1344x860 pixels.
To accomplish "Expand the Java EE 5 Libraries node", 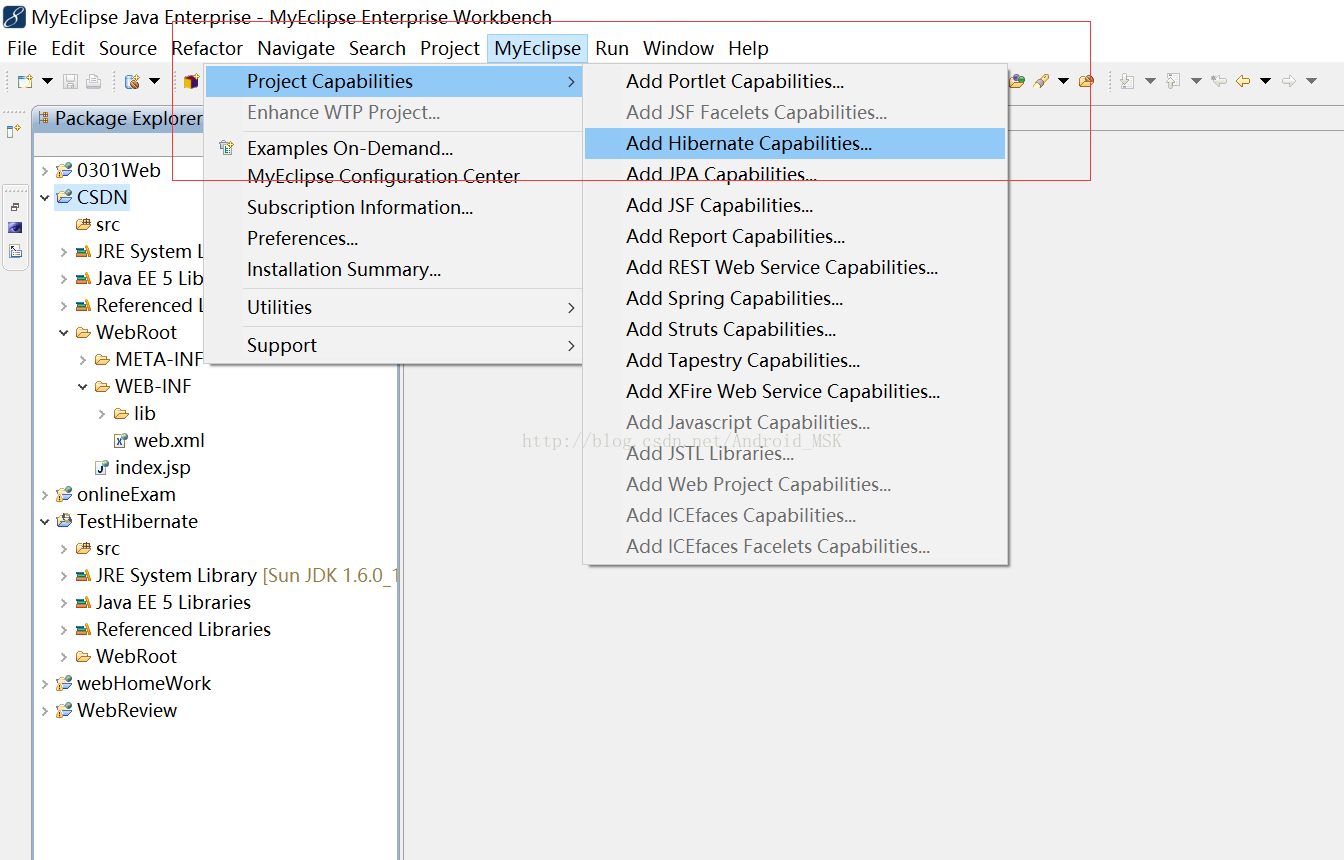I will pyautogui.click(x=64, y=603).
